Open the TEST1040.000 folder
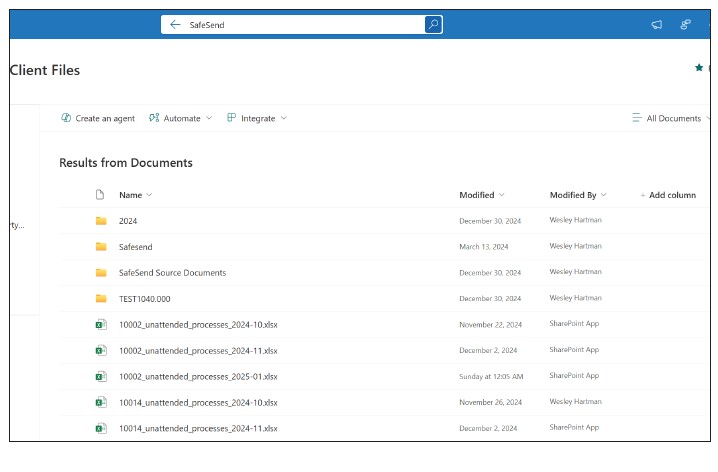 144,298
